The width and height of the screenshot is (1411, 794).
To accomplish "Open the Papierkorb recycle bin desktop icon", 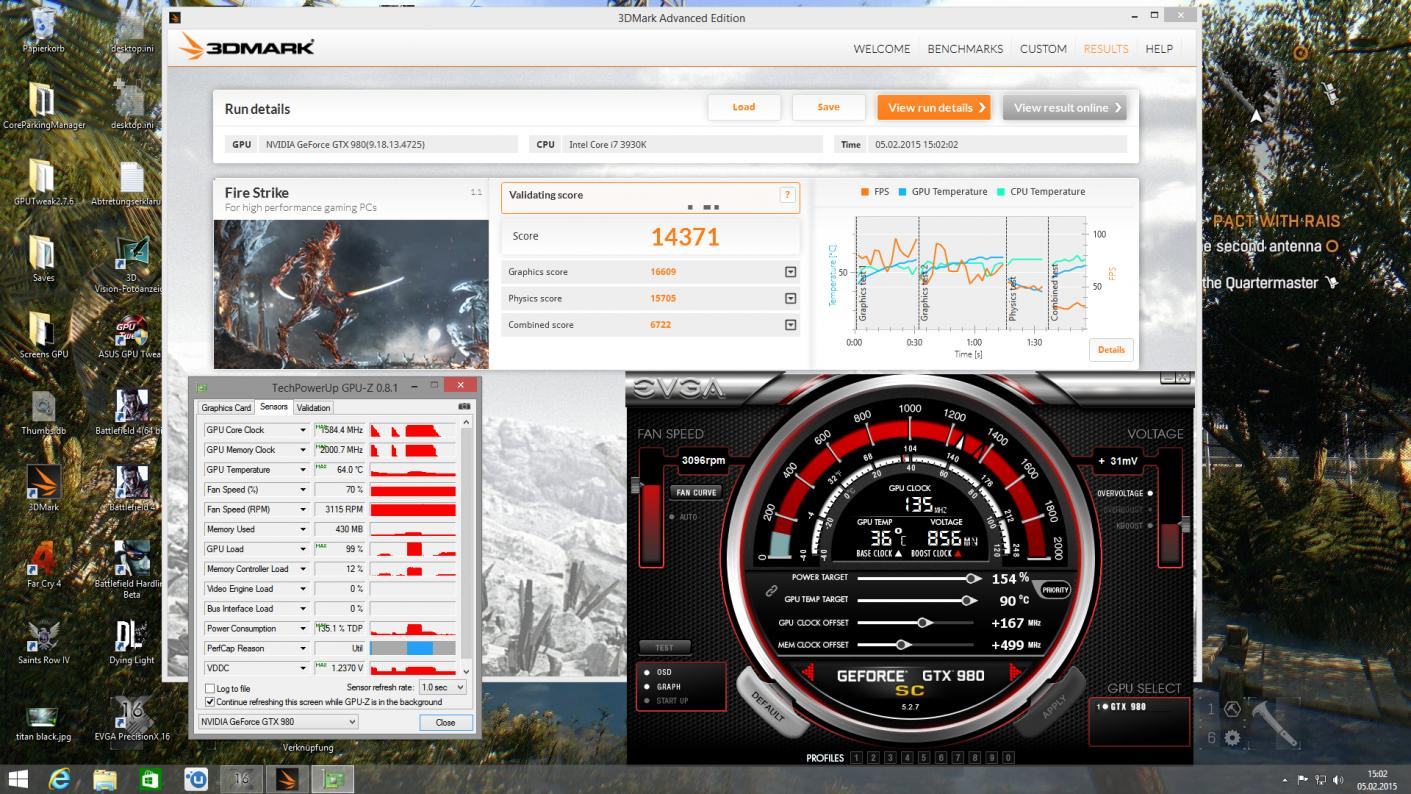I will (x=43, y=30).
